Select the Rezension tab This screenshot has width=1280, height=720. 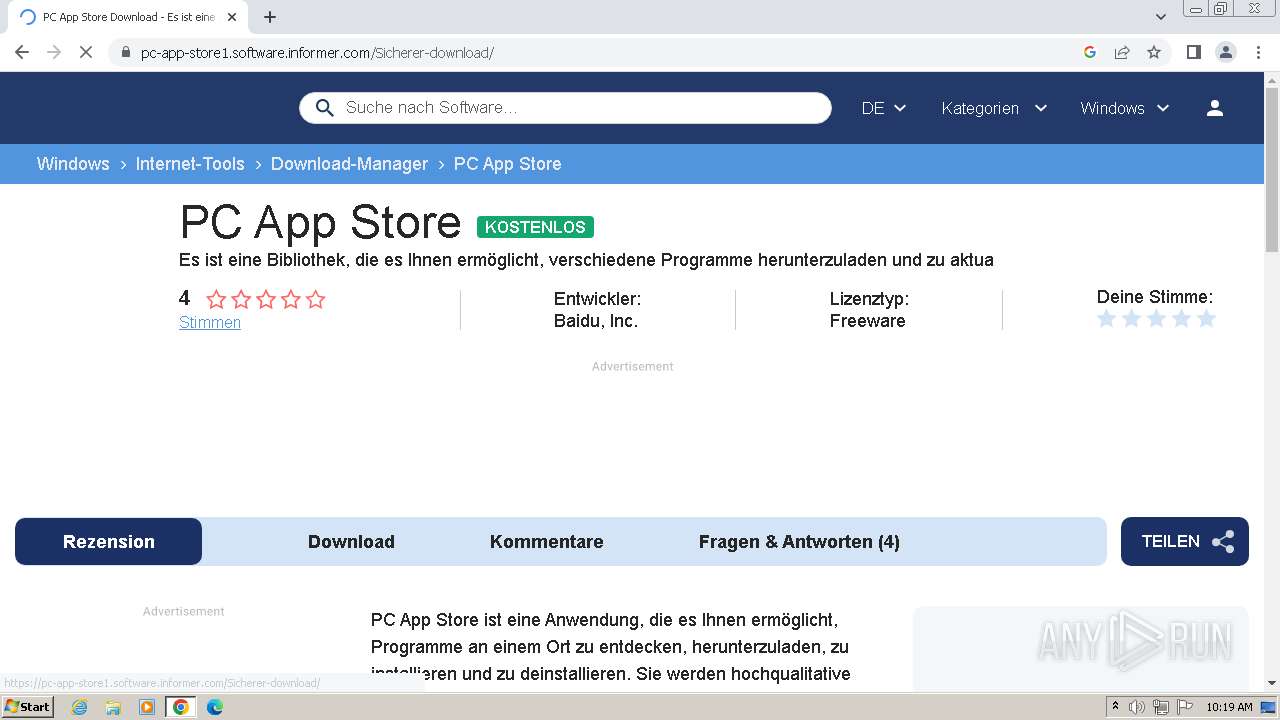(x=109, y=541)
